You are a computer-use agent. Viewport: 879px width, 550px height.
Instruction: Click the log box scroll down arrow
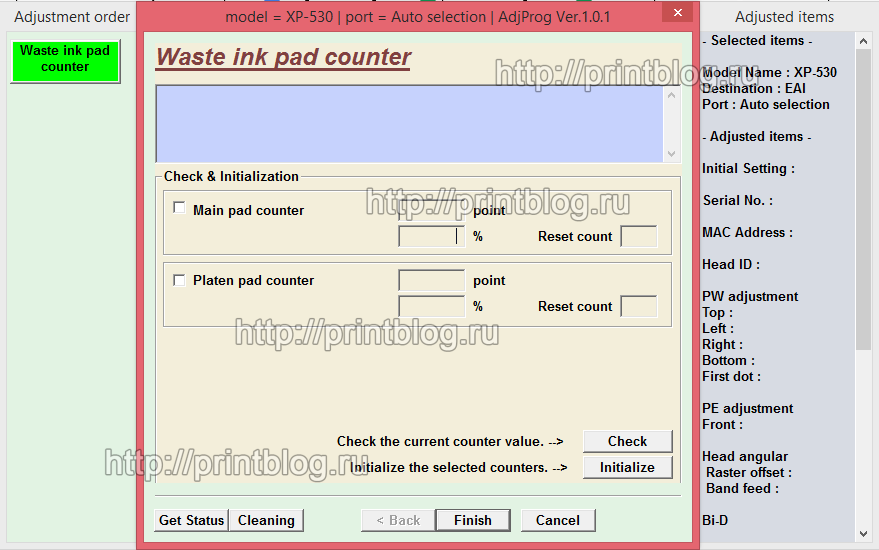pos(672,154)
